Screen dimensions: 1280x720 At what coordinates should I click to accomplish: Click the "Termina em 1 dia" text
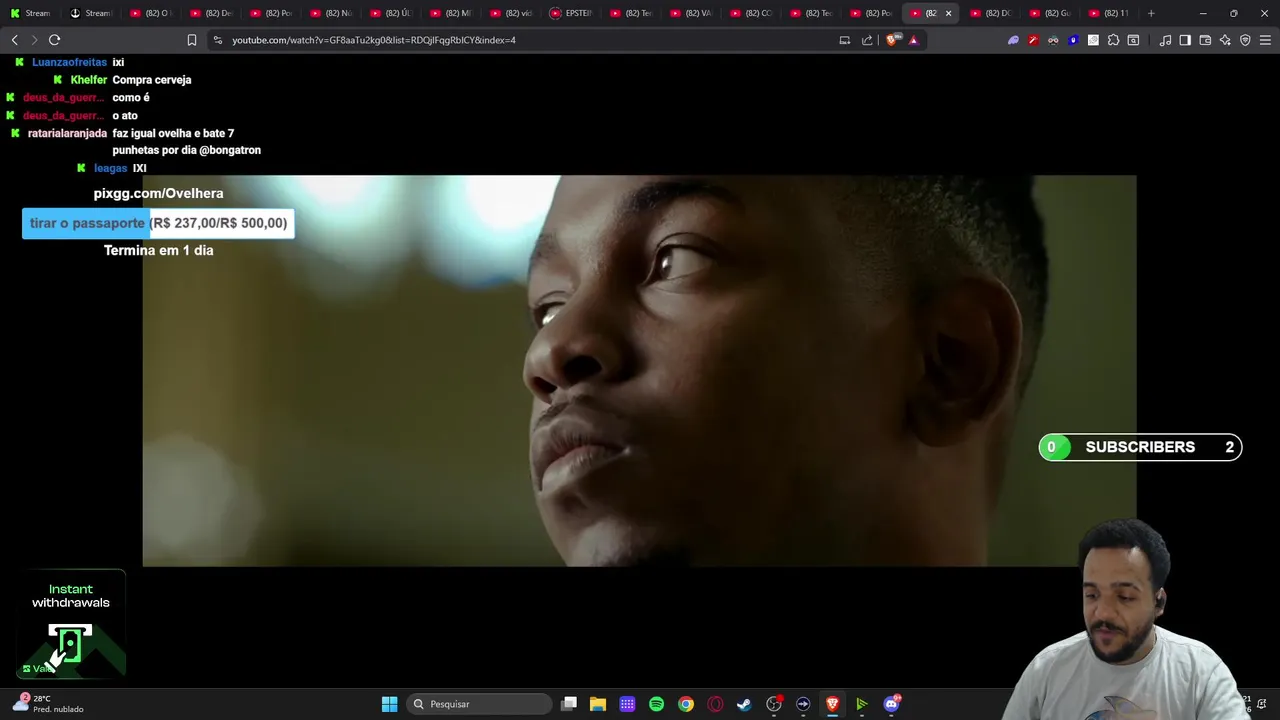click(x=158, y=250)
